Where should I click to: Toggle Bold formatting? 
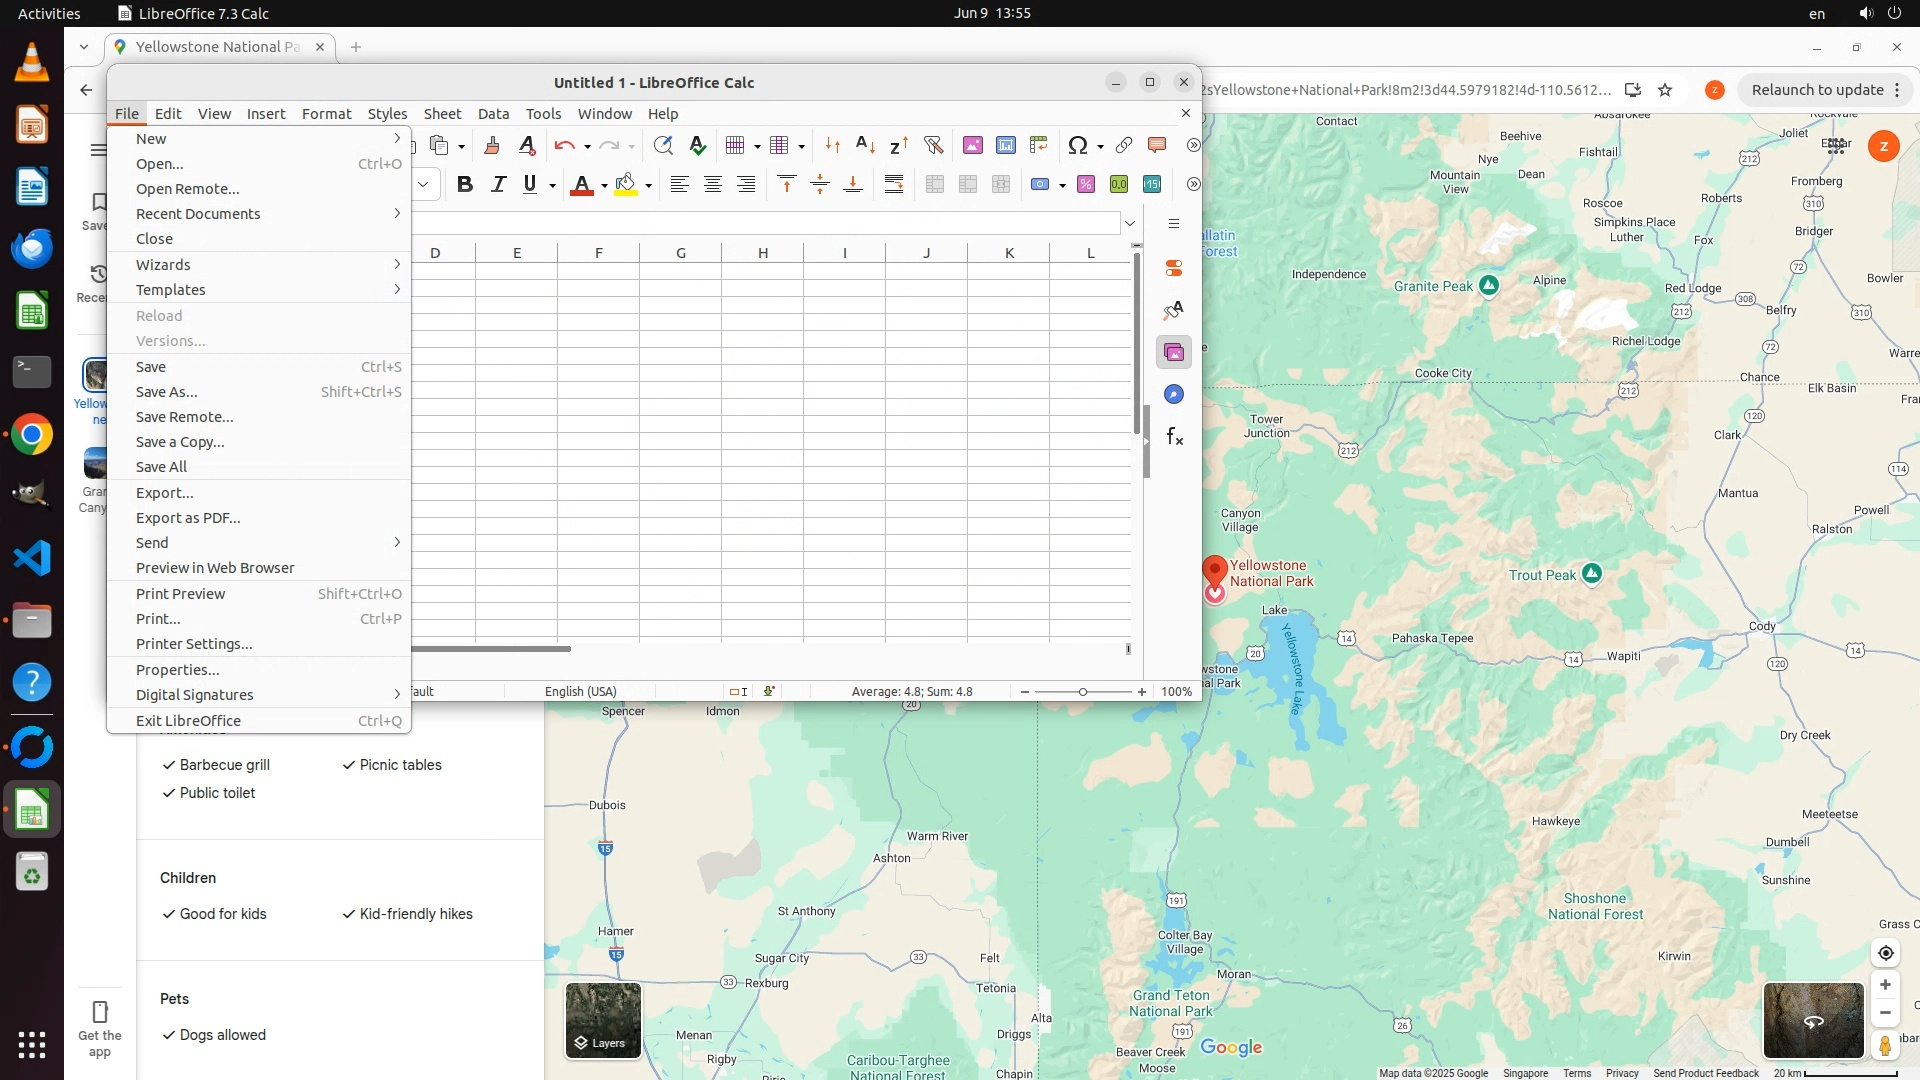coord(464,185)
